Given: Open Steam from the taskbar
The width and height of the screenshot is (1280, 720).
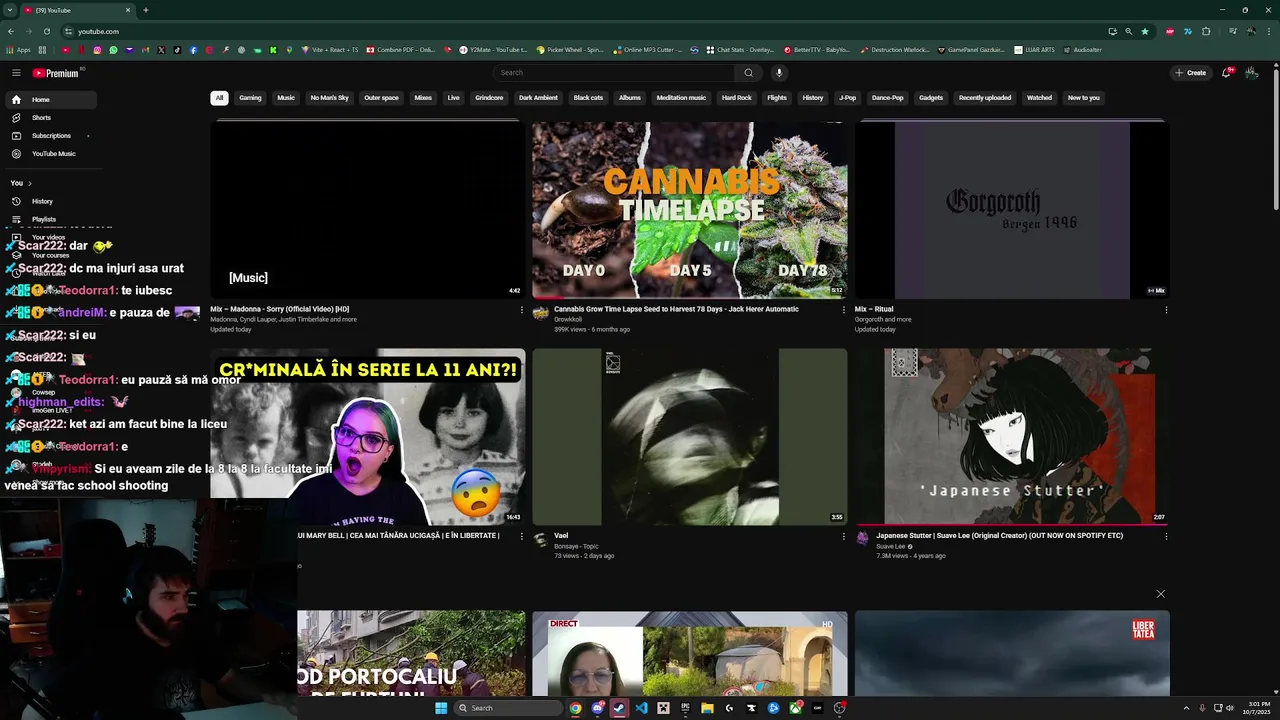Looking at the screenshot, I should 619,708.
